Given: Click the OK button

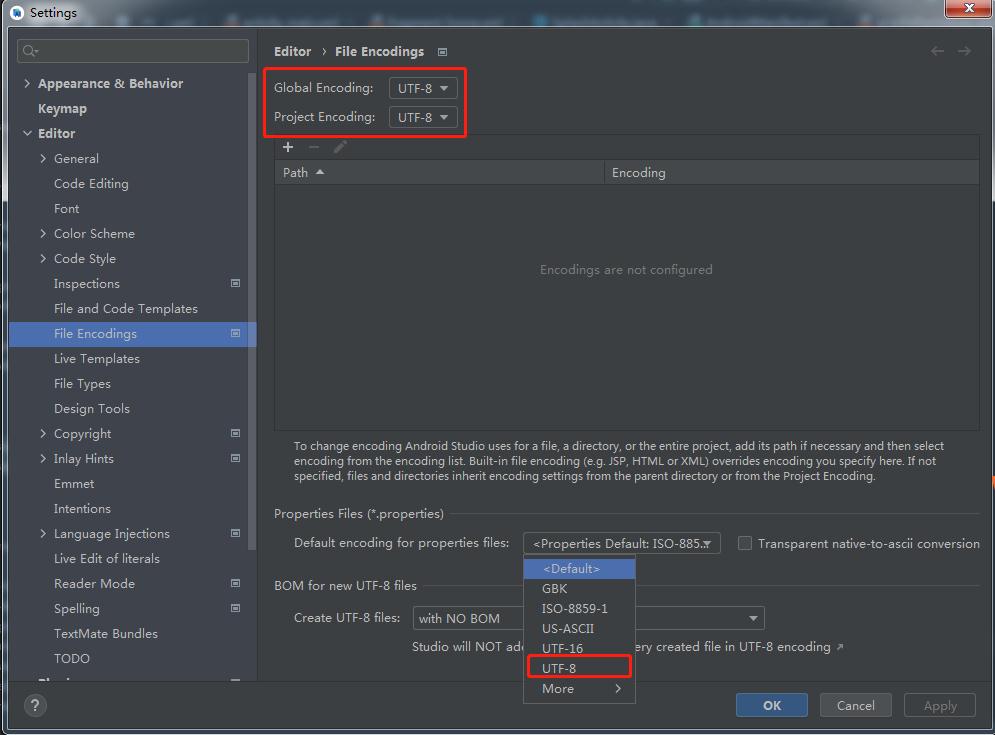Looking at the screenshot, I should [772, 705].
